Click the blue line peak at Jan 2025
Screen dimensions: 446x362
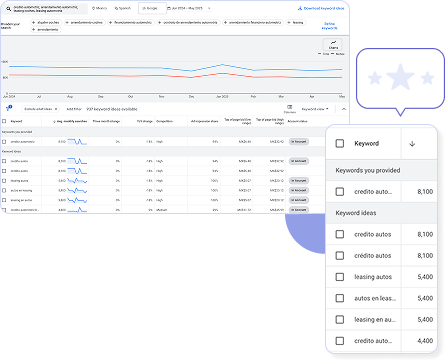(222, 64)
